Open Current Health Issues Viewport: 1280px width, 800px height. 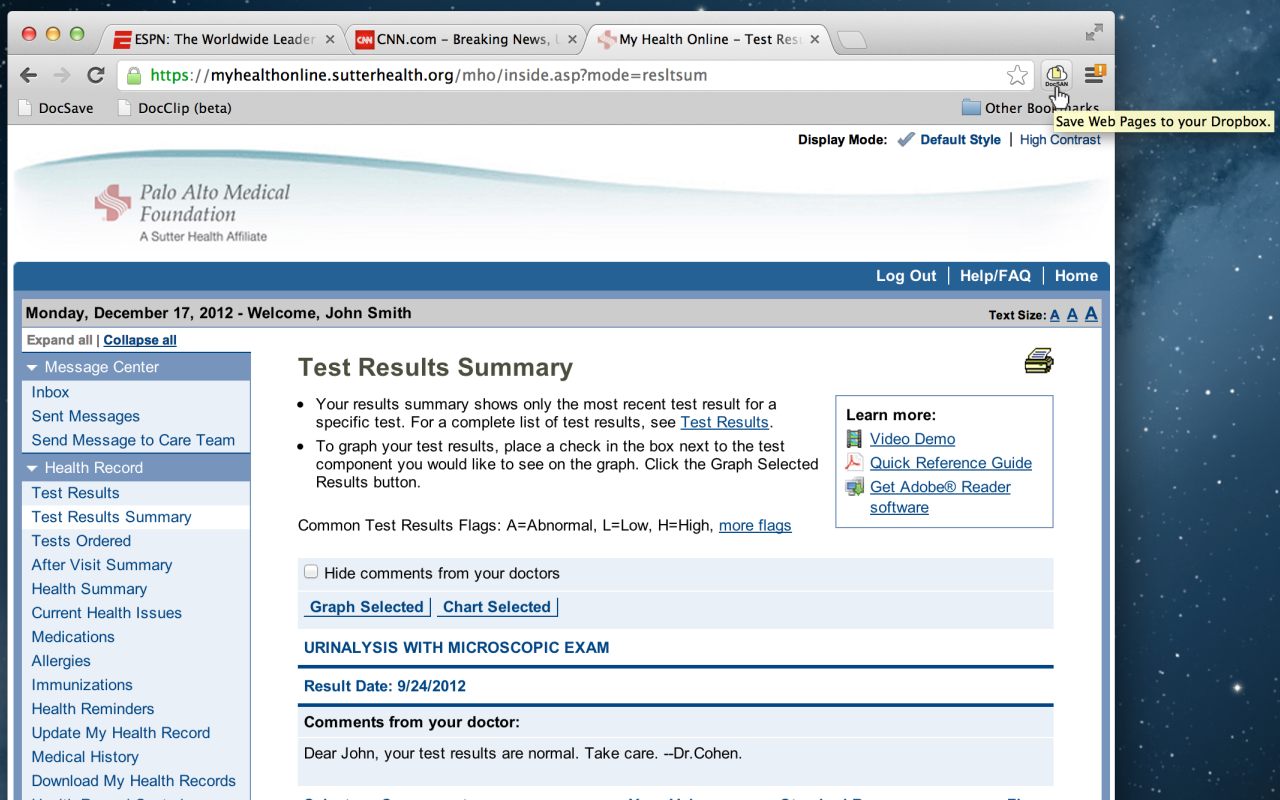tap(106, 613)
